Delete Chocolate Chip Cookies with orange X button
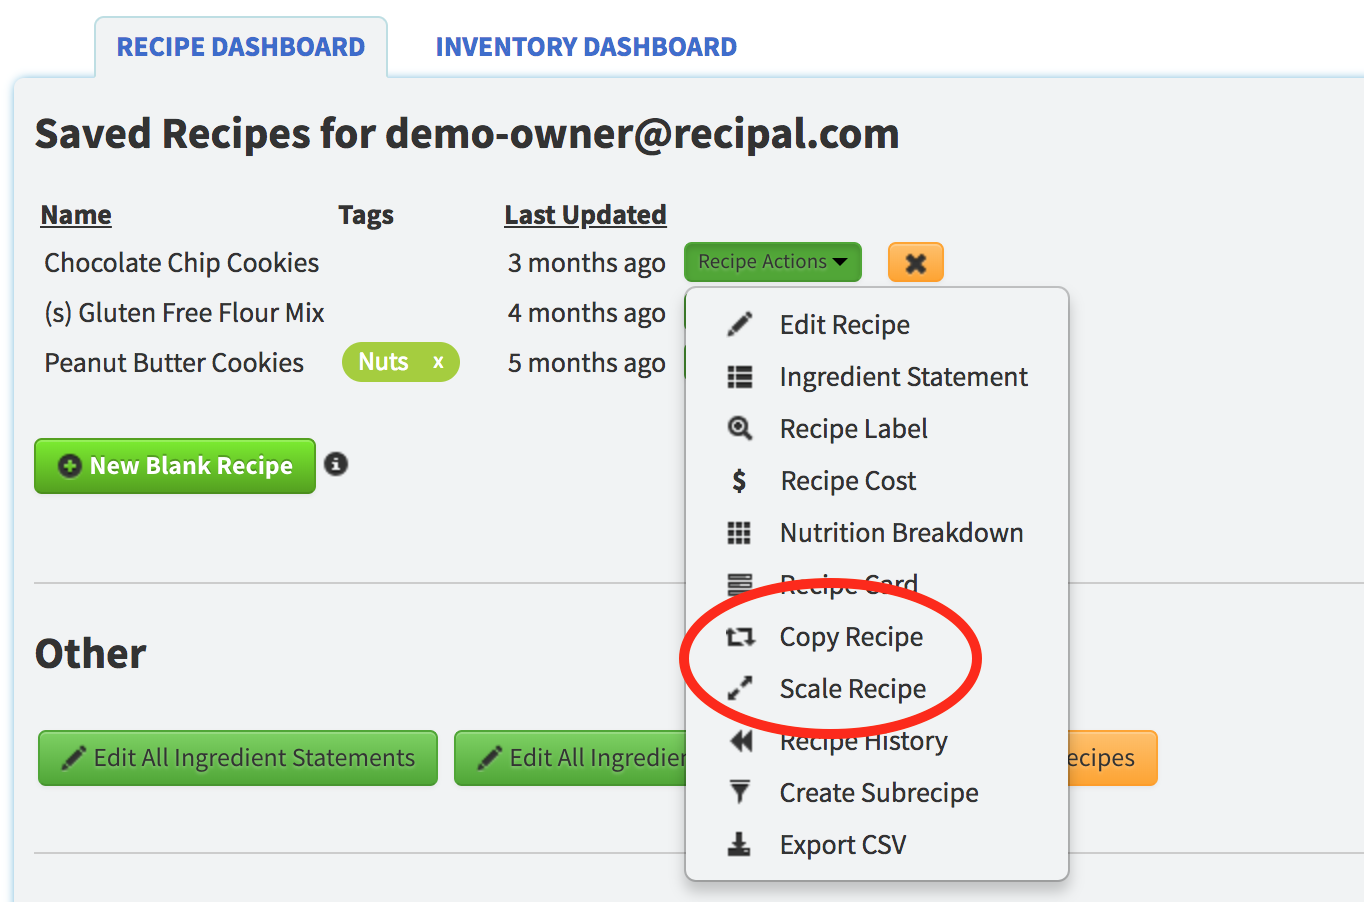 pyautogui.click(x=915, y=263)
